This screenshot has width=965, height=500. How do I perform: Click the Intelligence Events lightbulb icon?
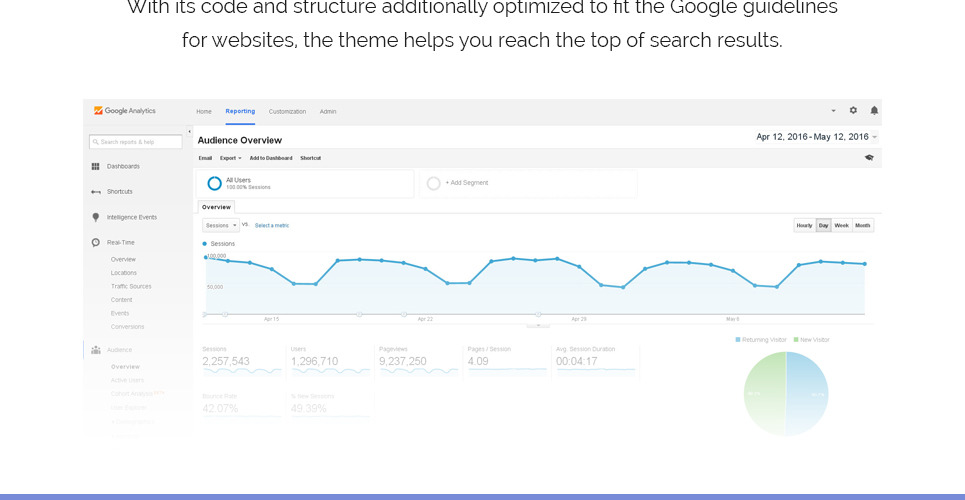[96, 217]
